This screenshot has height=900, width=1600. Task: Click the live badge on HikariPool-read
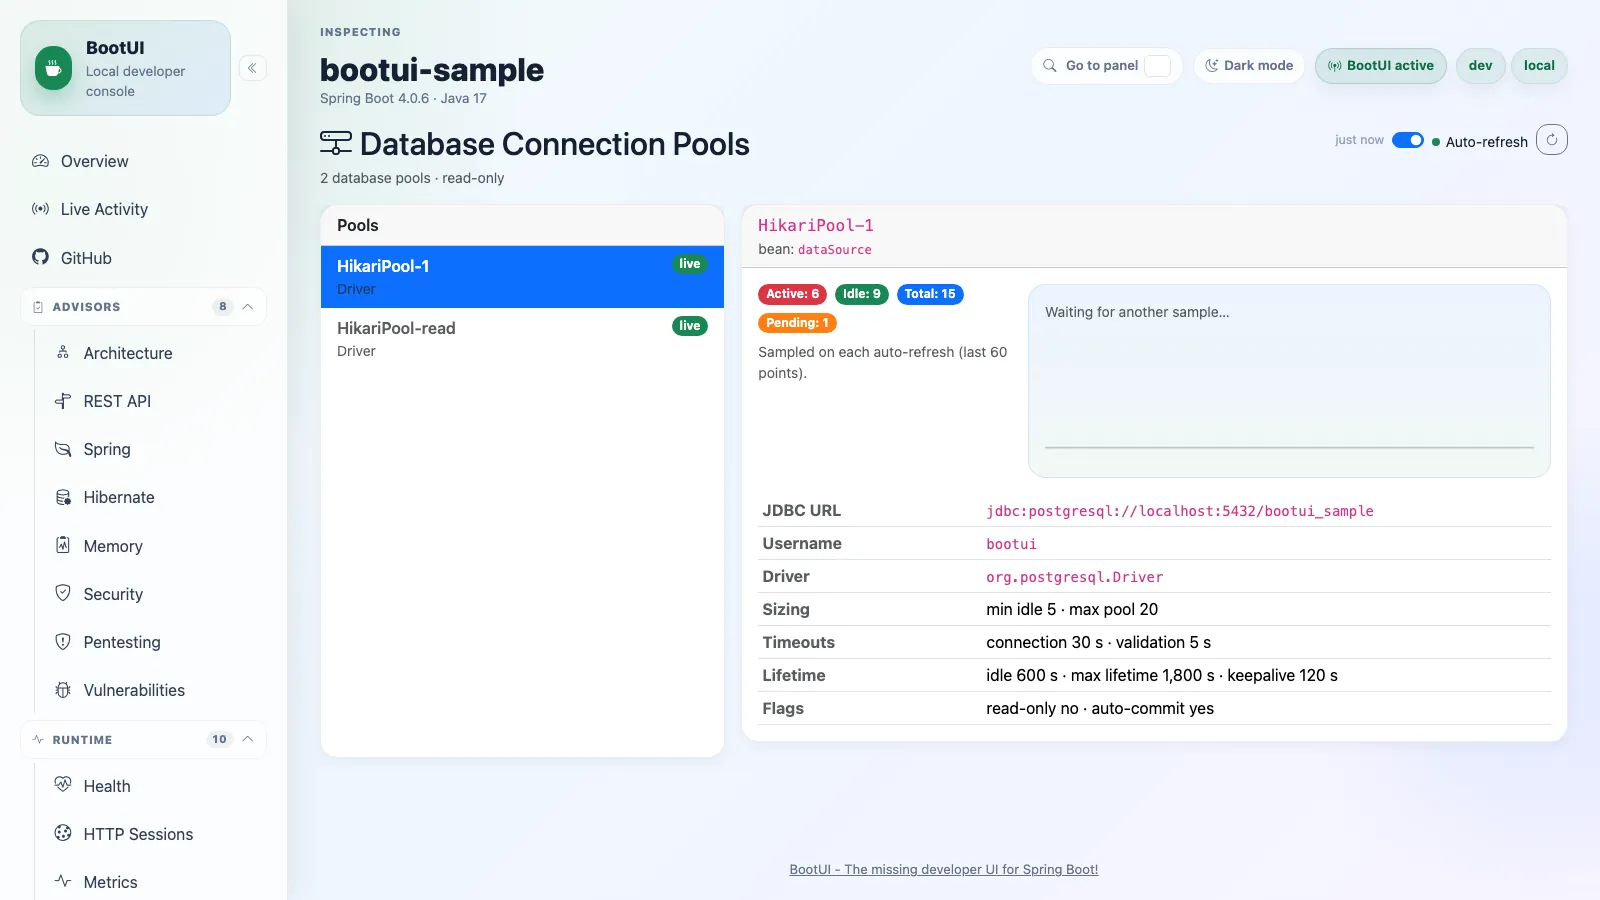690,326
